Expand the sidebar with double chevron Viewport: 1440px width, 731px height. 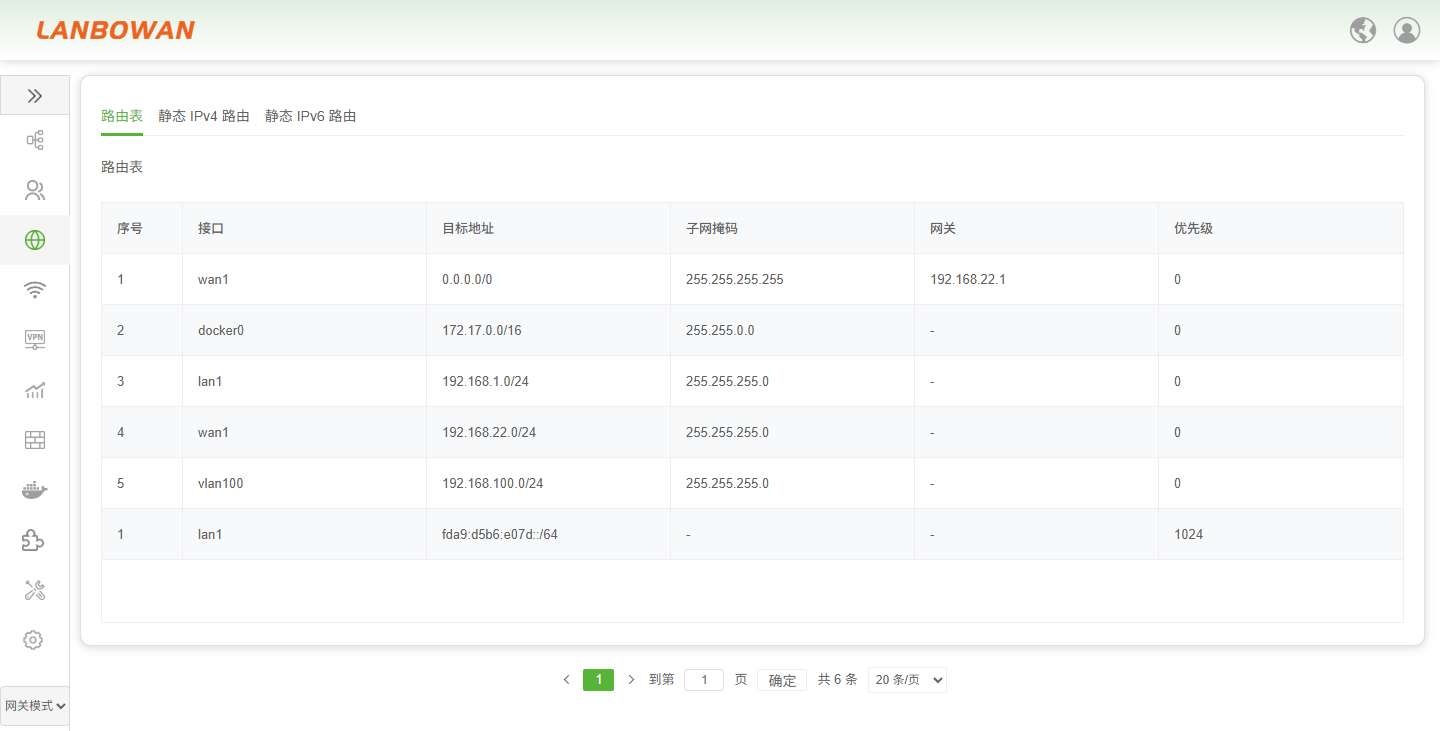[35, 96]
